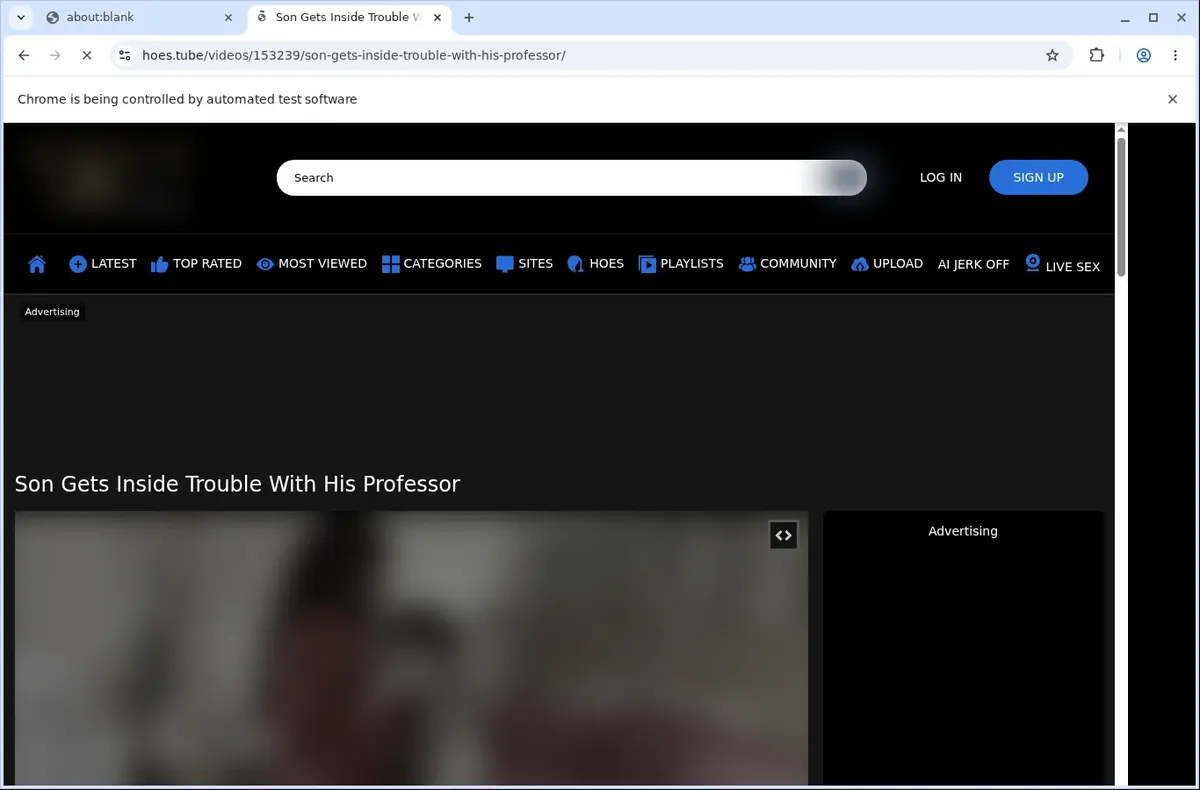Click the Sites monitor icon
Viewport: 1200px width, 790px height.
point(505,264)
